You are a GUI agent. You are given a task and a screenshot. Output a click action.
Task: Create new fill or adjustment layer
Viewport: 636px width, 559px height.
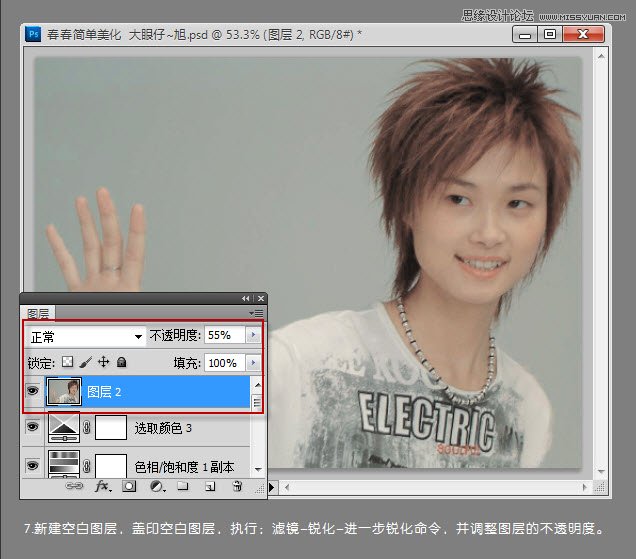(x=157, y=486)
